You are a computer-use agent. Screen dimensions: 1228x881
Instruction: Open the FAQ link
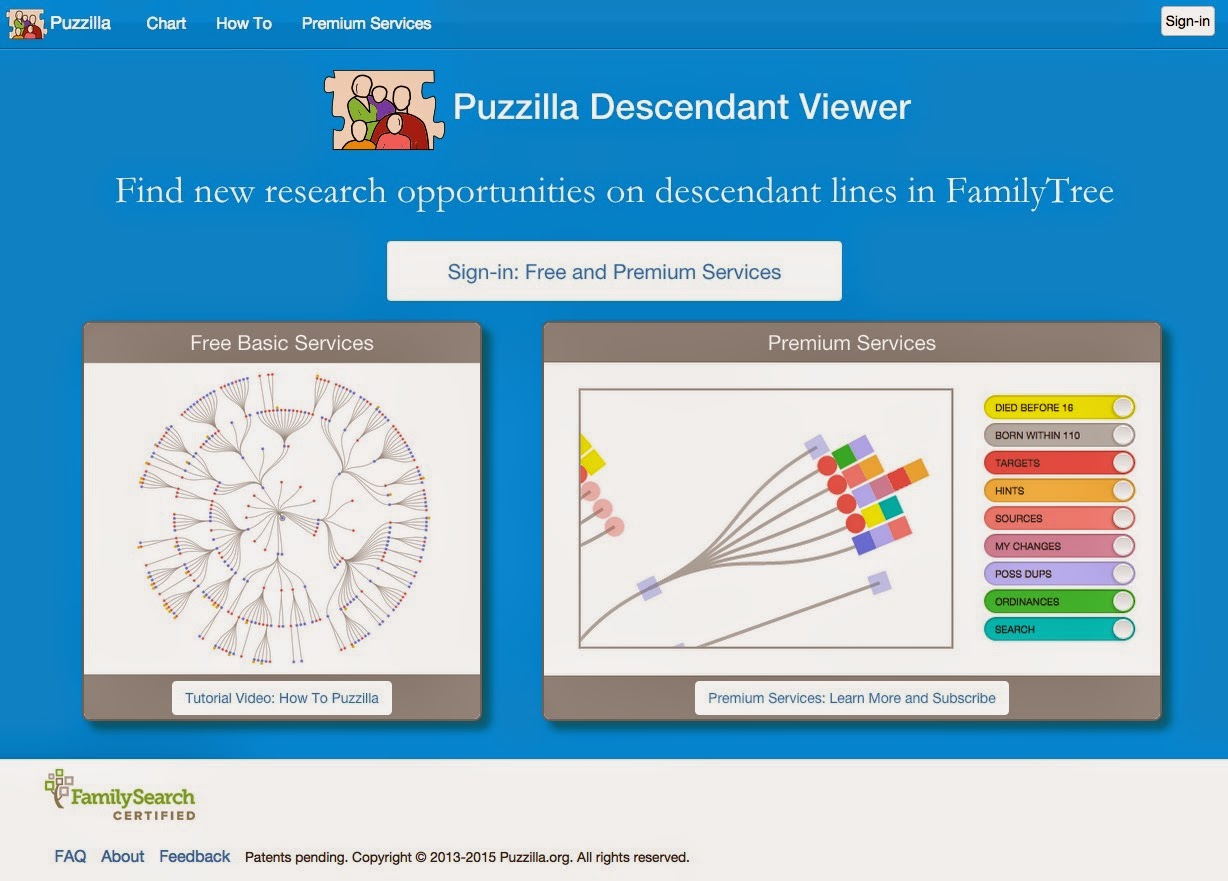pos(70,856)
